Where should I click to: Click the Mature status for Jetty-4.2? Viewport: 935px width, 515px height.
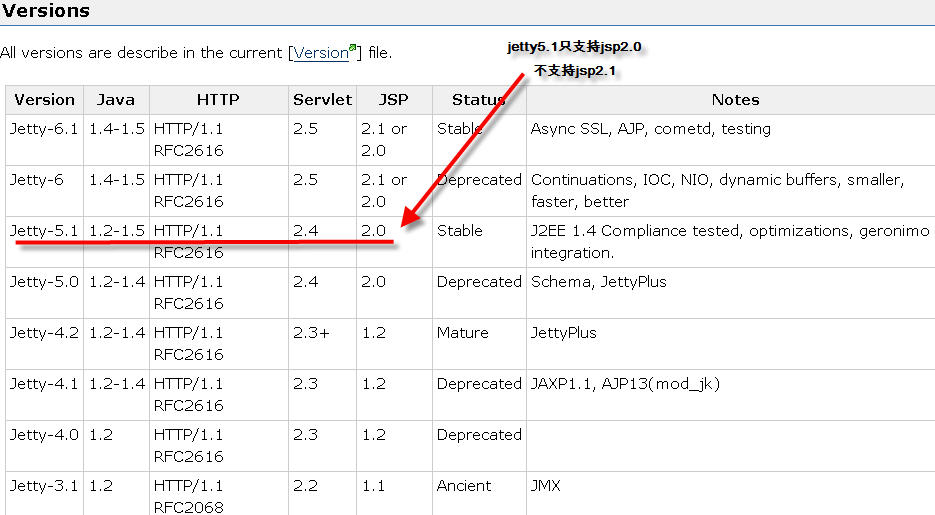coord(463,333)
